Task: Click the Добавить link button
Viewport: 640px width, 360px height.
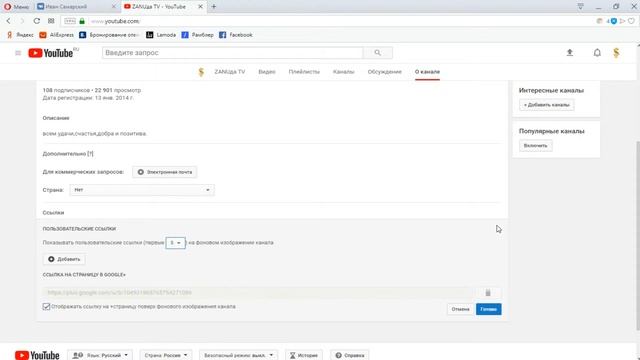Action: coord(64,259)
